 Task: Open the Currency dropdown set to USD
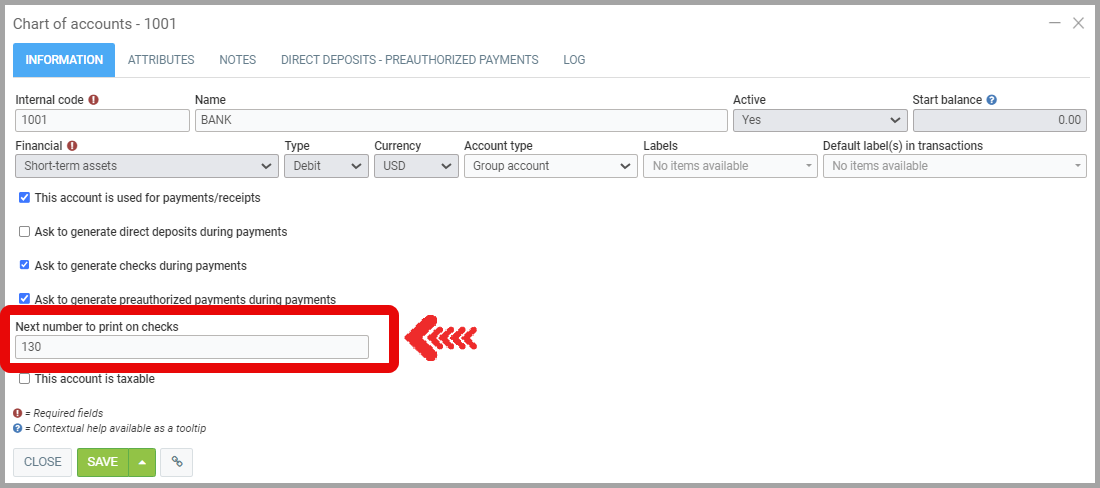[416, 166]
